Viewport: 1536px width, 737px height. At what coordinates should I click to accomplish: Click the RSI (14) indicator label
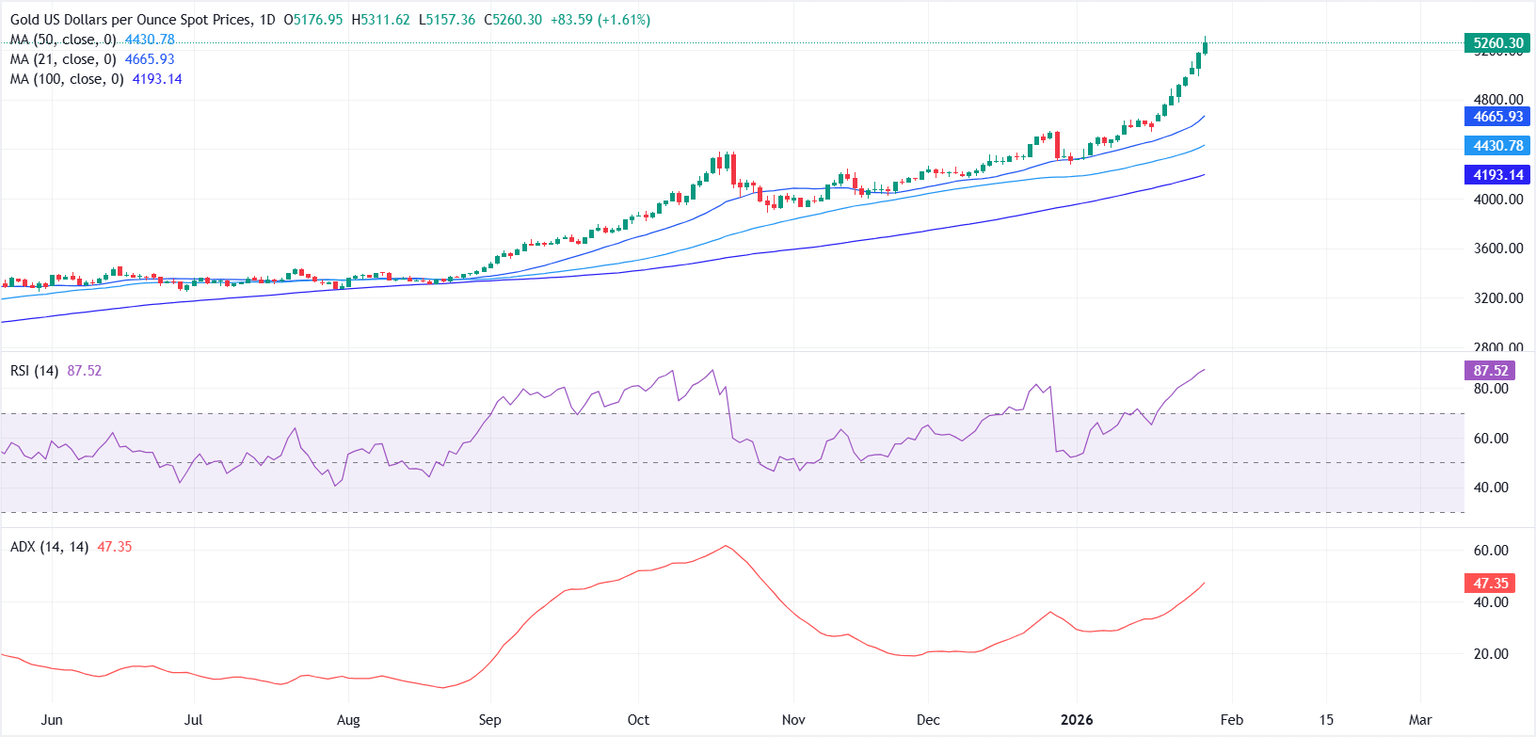pos(32,371)
